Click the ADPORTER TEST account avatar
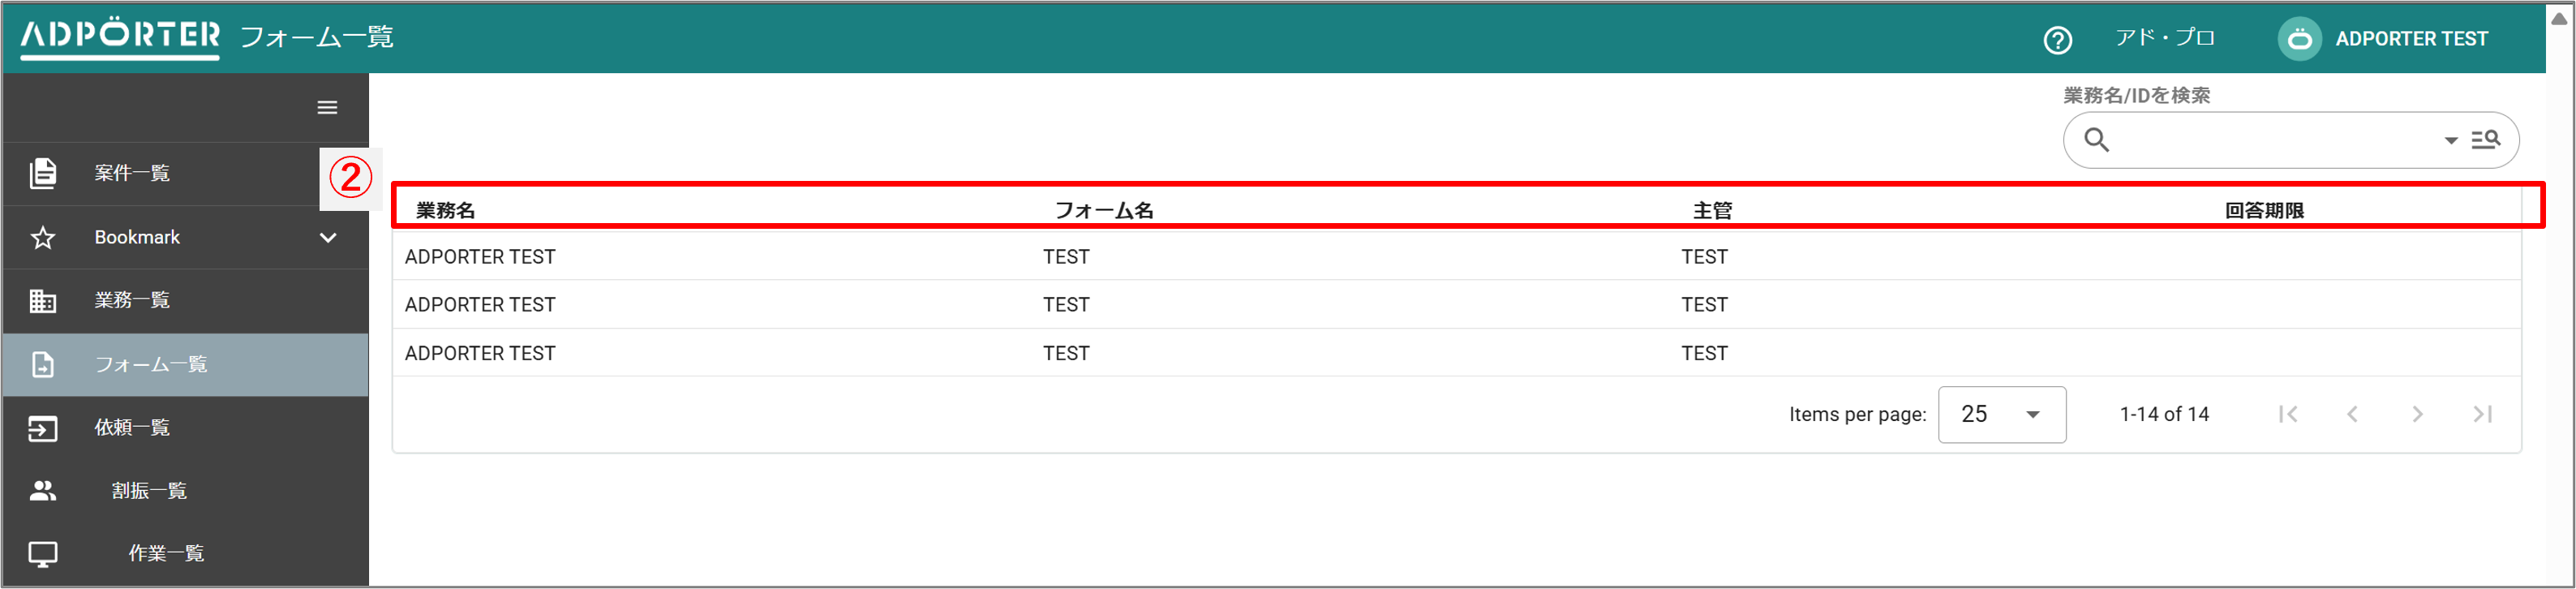 2299,39
